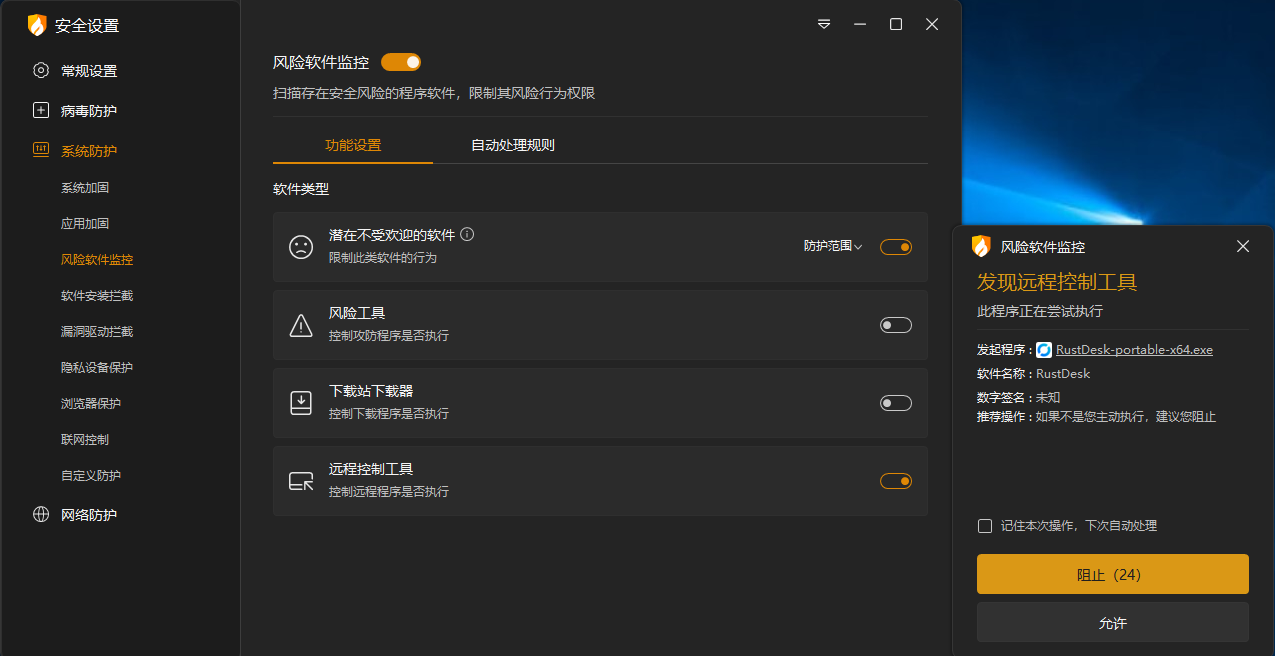The image size is (1275, 656).
Task: Click the 推荐操作 advice text in the alert
Action: tap(1096, 417)
